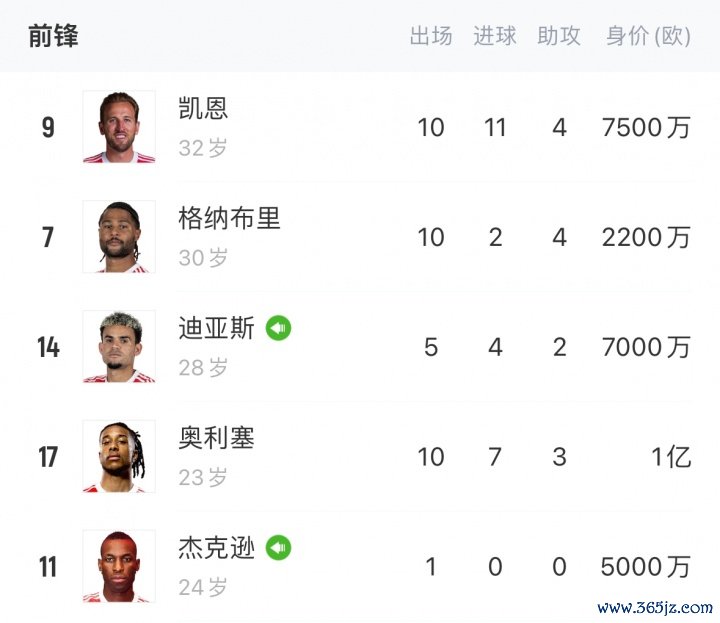Click green transfer-in icon beside 迪亚斯
Viewport: 720px width, 623px height.
(x=278, y=328)
